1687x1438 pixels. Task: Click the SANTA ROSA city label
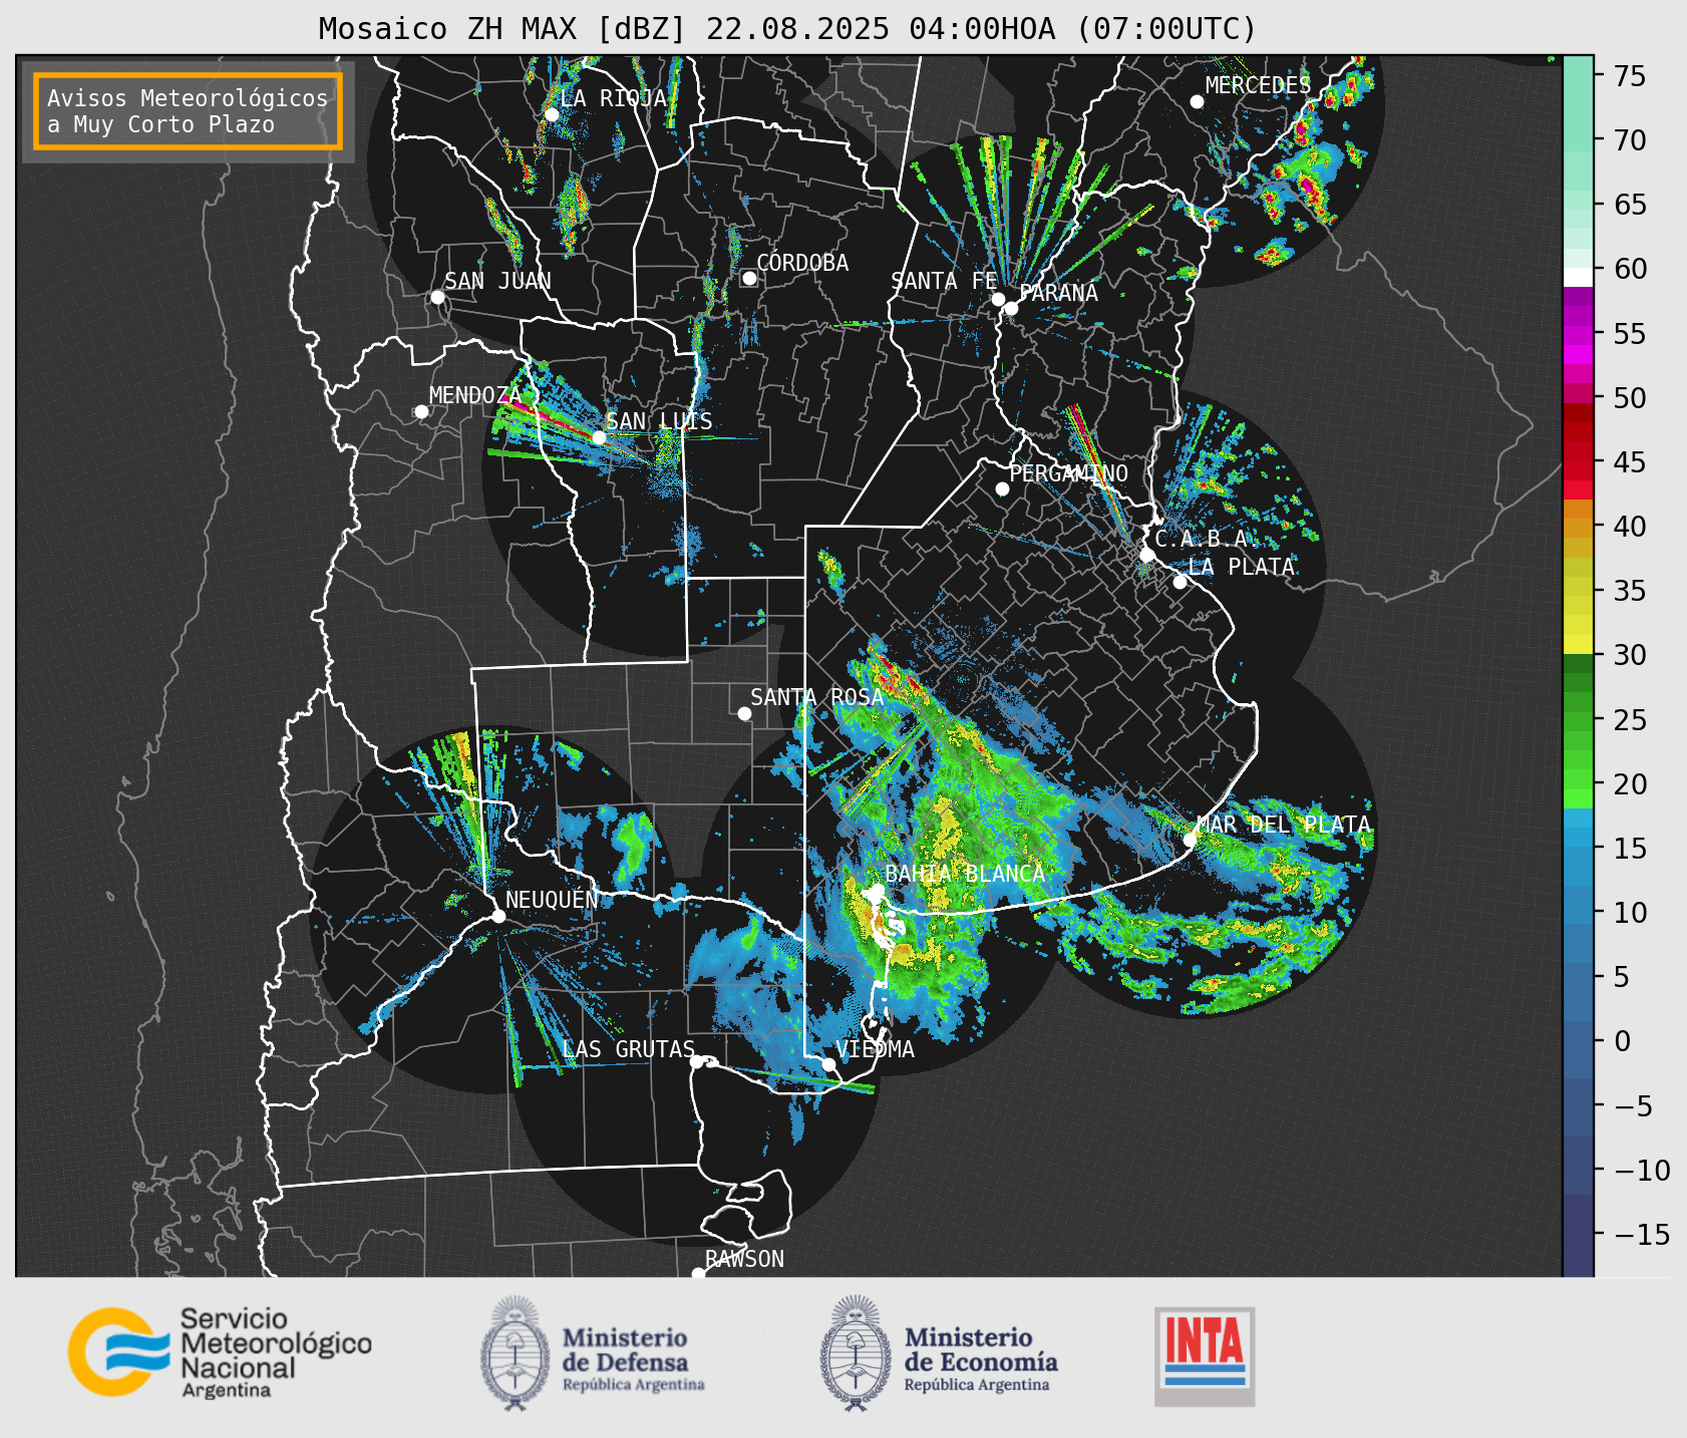(817, 697)
